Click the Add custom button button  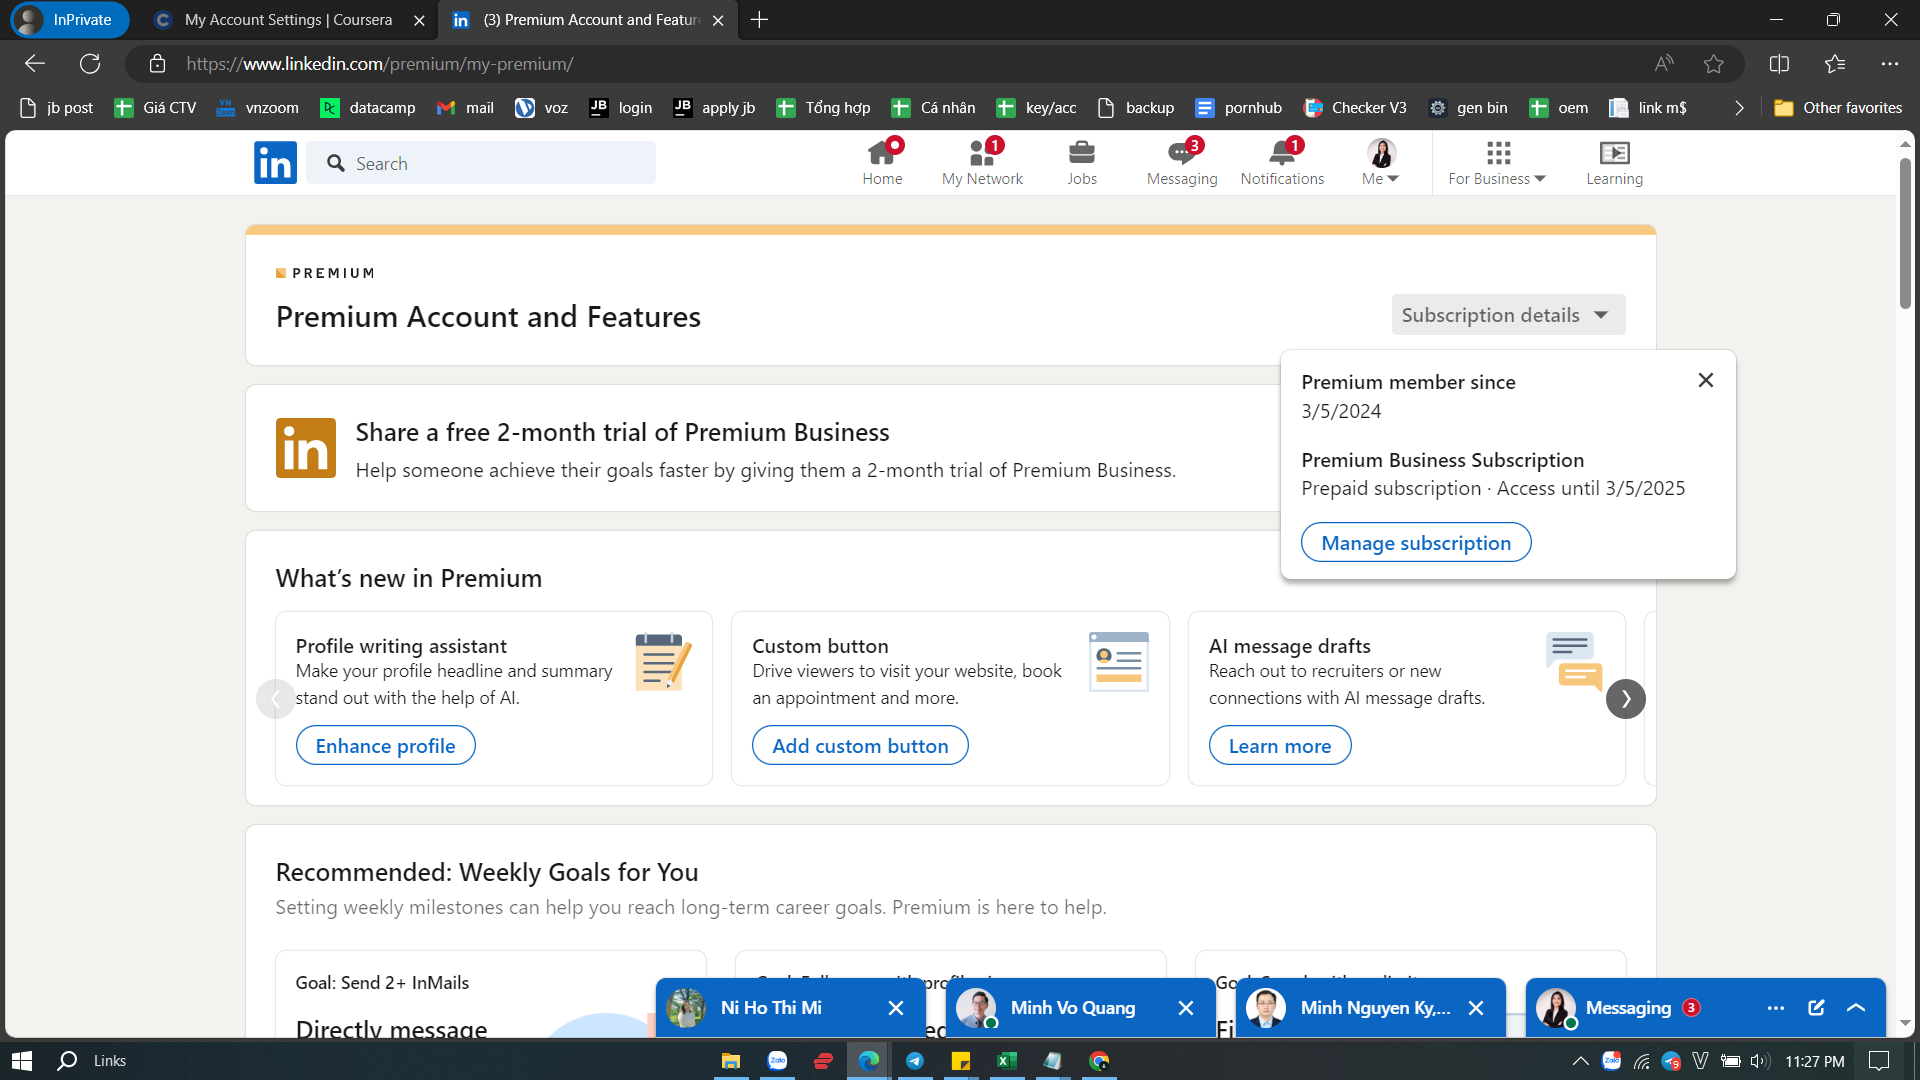tap(860, 746)
